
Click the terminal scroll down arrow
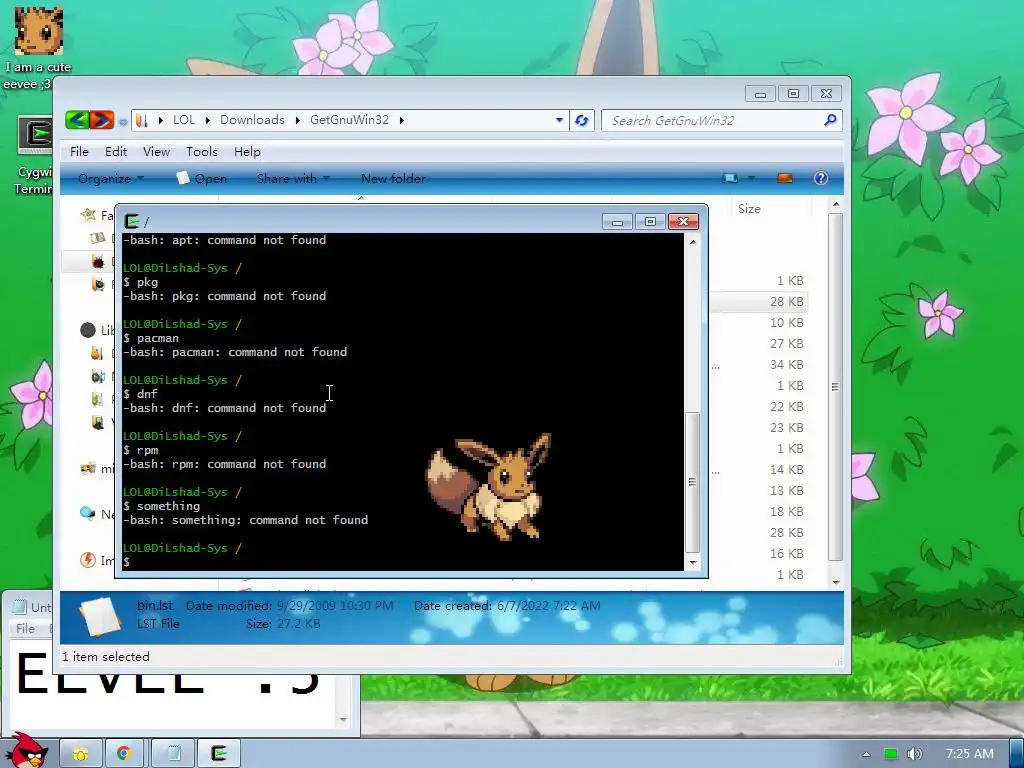pyautogui.click(x=692, y=562)
